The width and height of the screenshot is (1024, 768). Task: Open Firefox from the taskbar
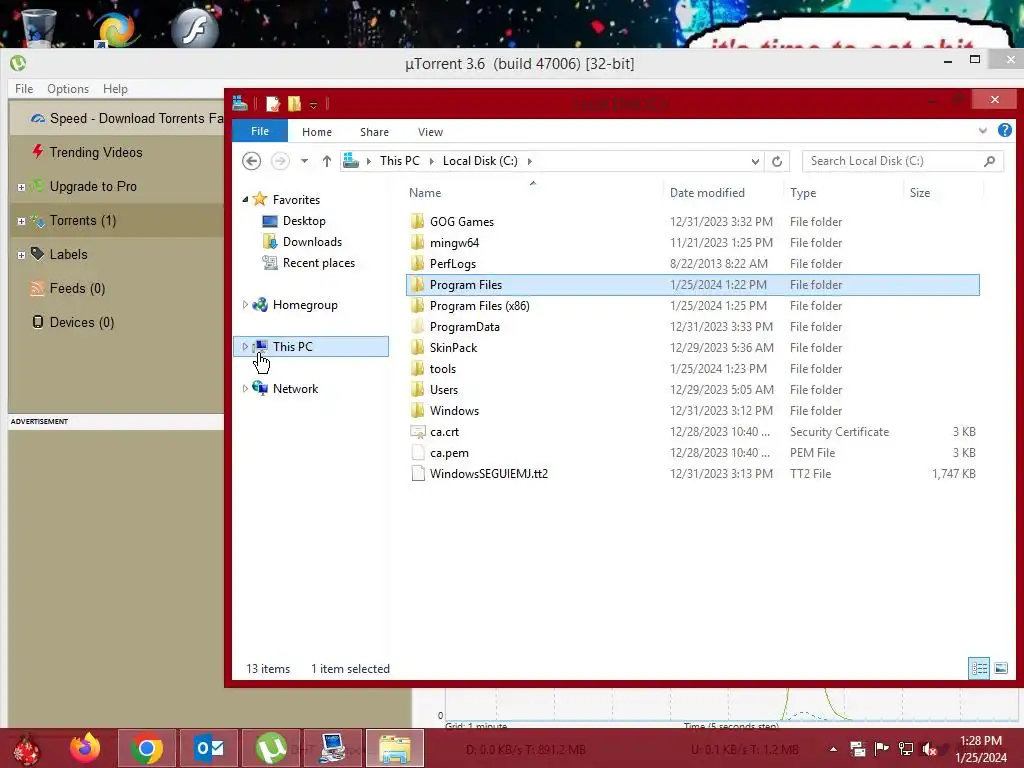85,748
